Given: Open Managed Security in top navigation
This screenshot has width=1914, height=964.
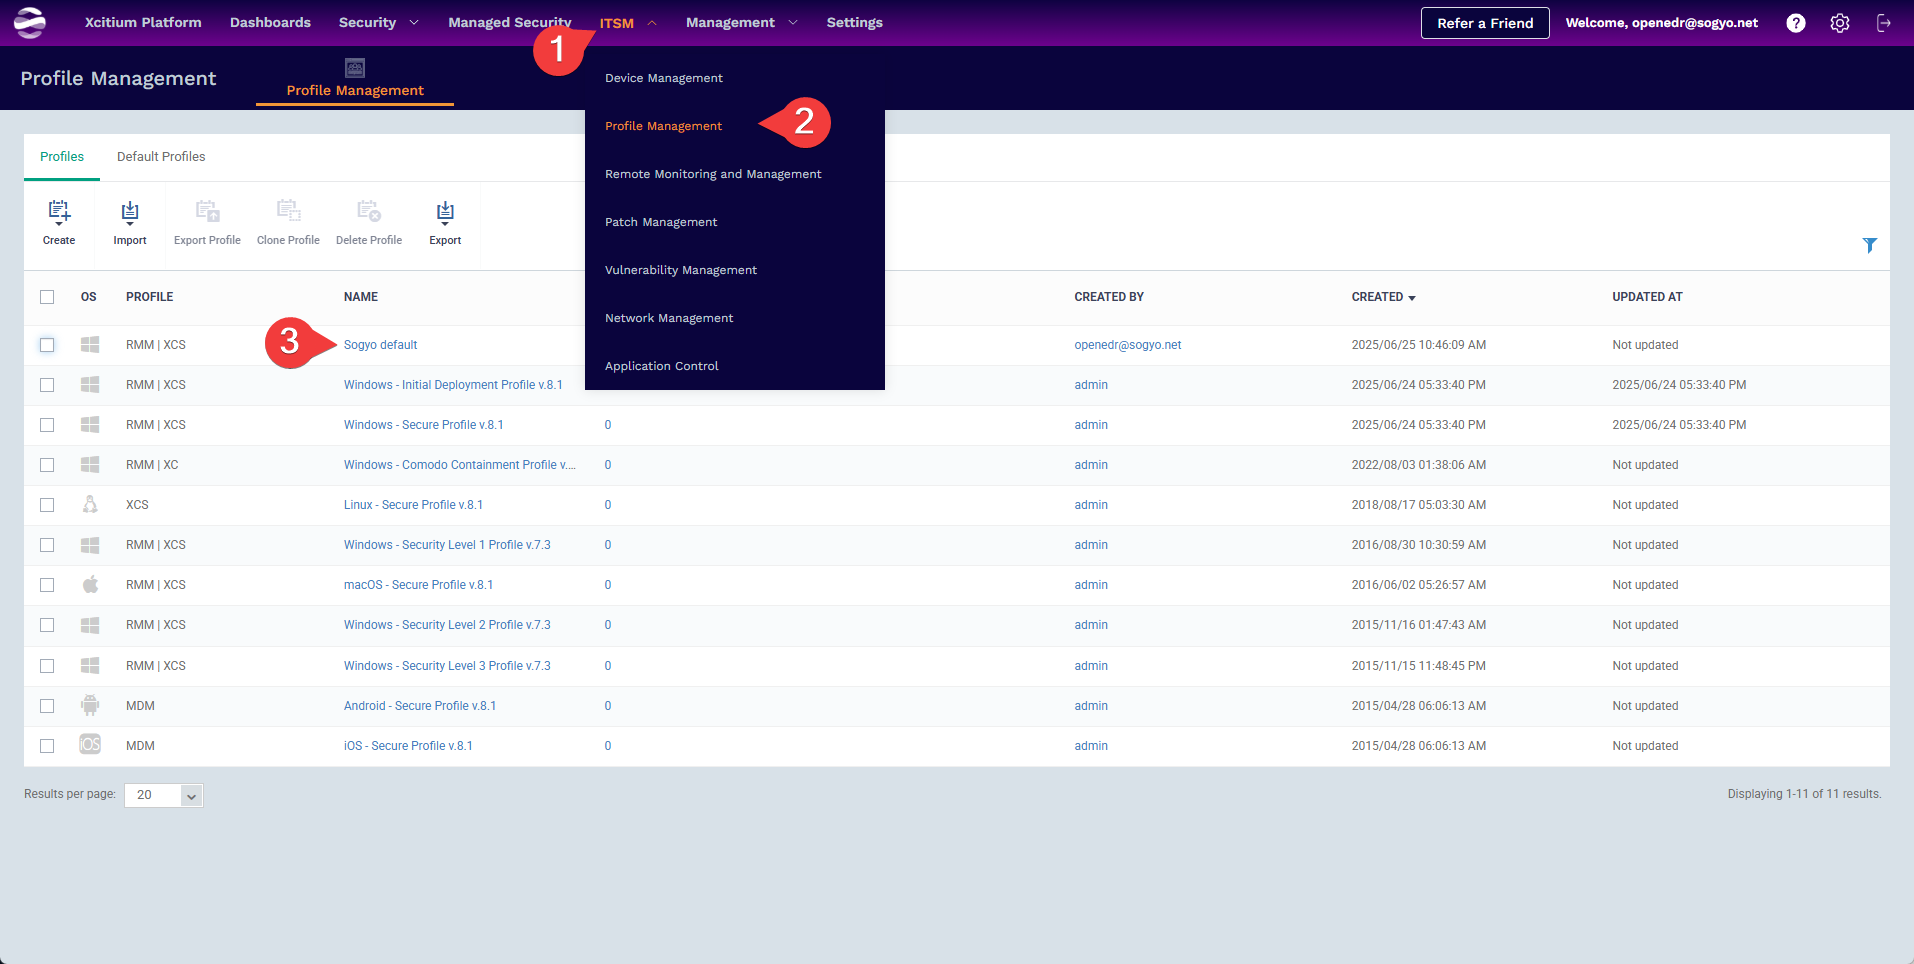Looking at the screenshot, I should [x=510, y=22].
